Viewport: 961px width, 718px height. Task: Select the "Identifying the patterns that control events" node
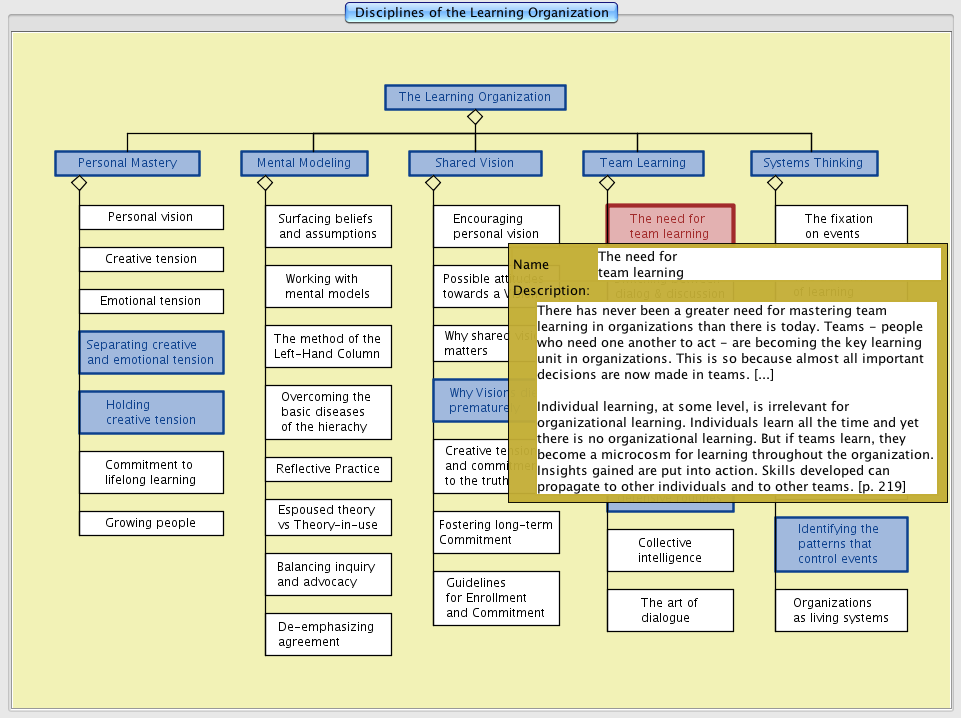tap(841, 544)
